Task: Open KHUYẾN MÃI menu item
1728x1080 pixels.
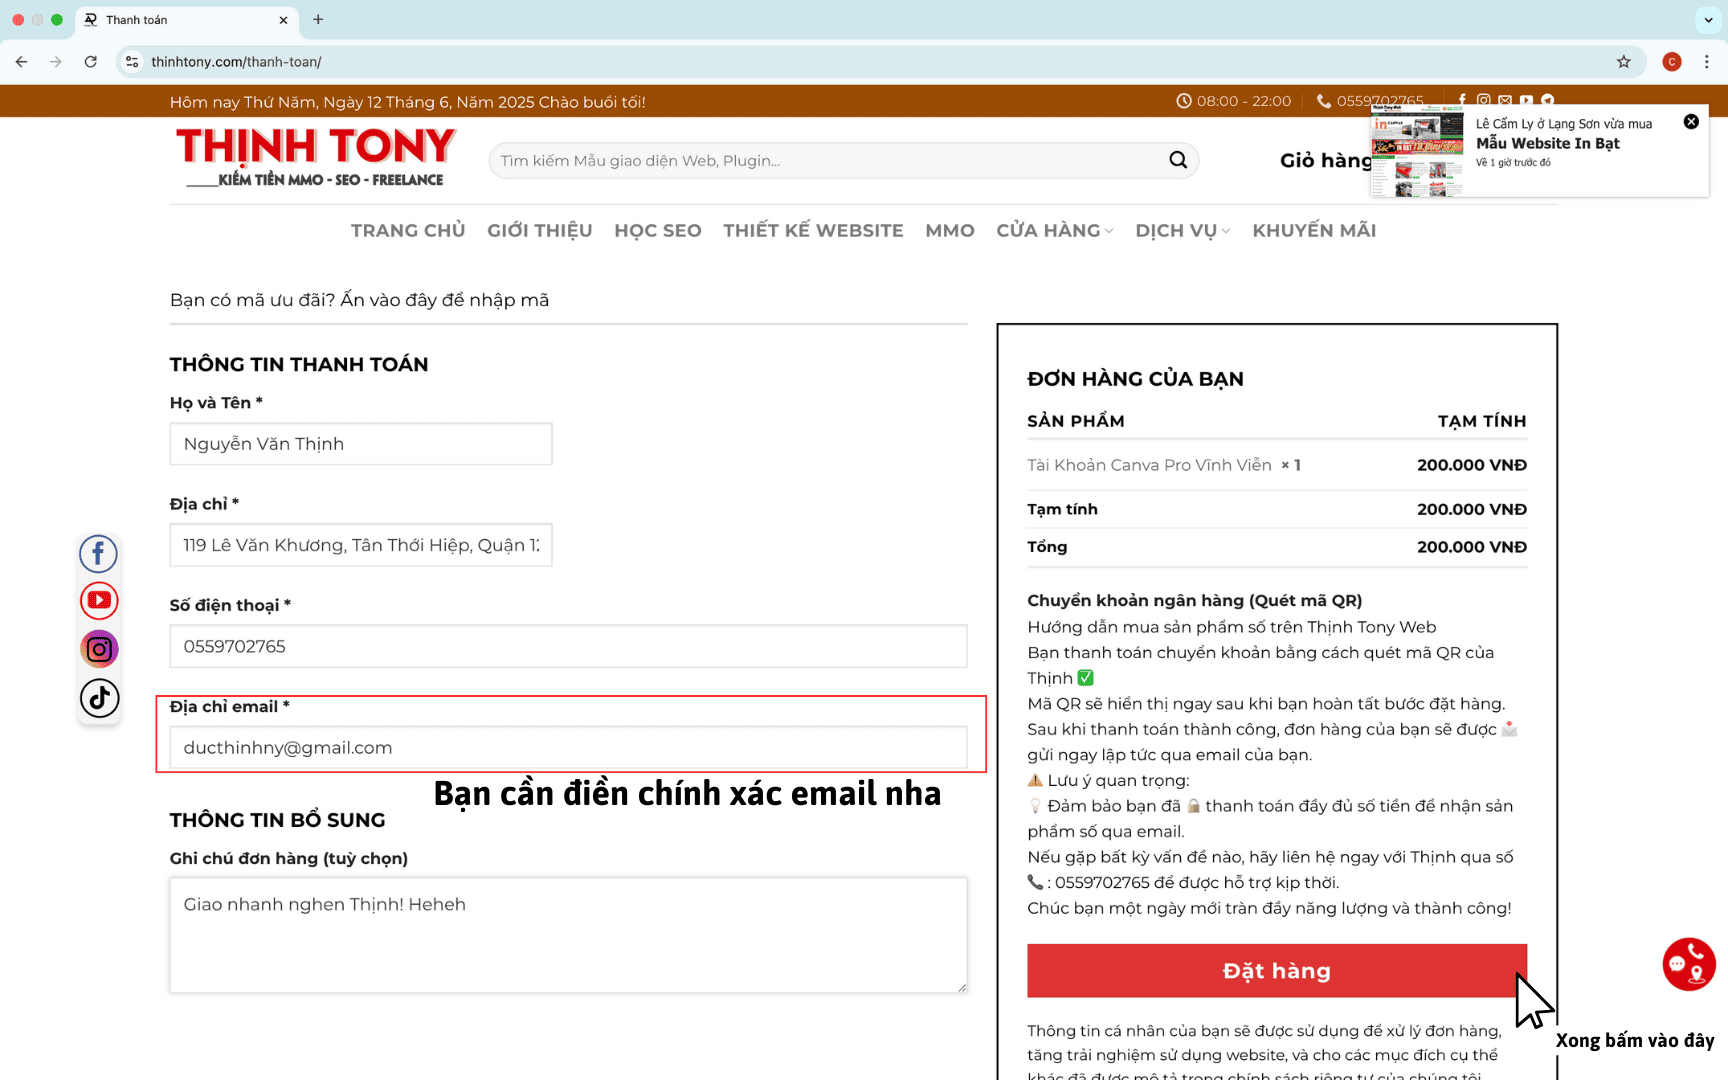Action: (1314, 230)
